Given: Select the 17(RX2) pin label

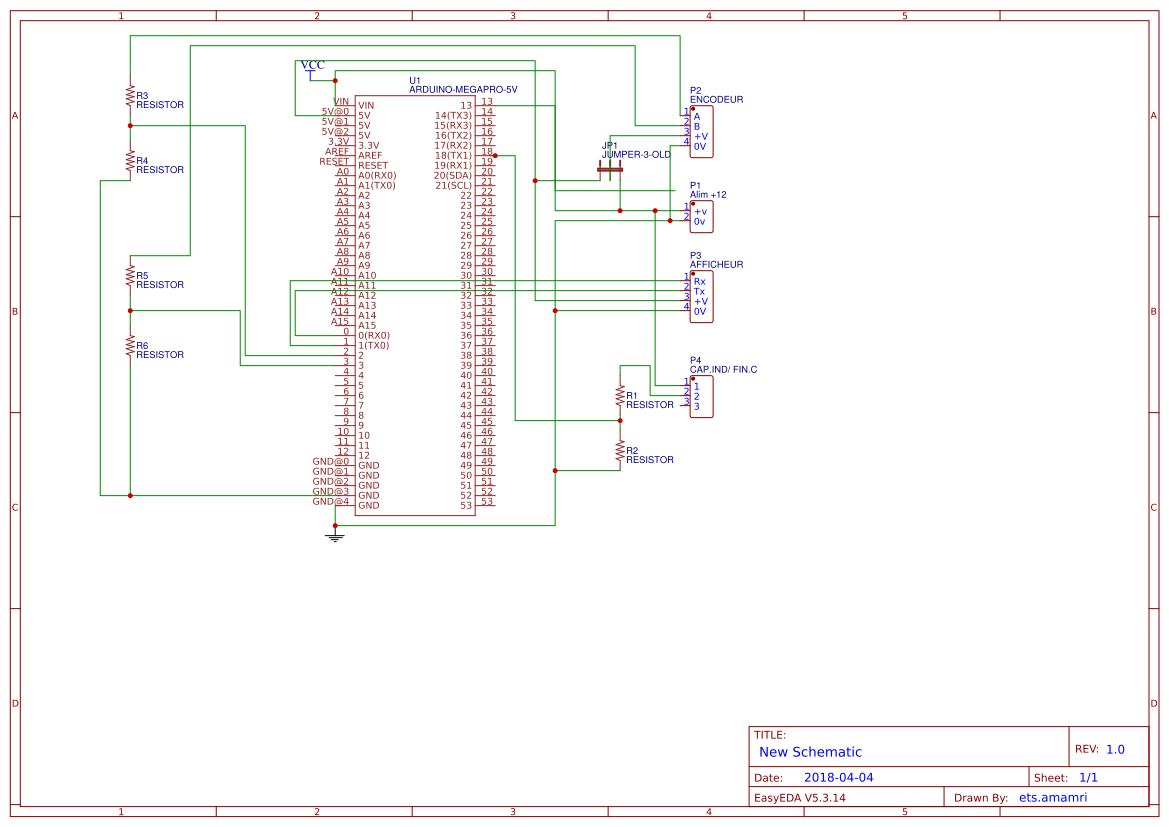Looking at the screenshot, I should 453,145.
